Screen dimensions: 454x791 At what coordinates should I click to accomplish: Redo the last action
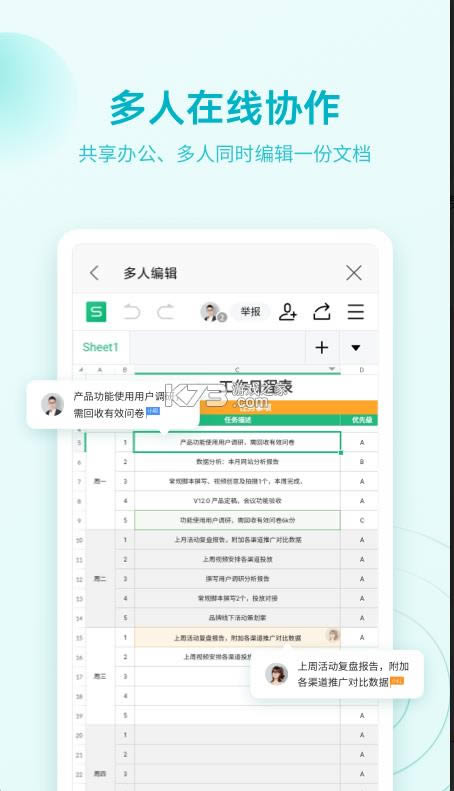(165, 312)
